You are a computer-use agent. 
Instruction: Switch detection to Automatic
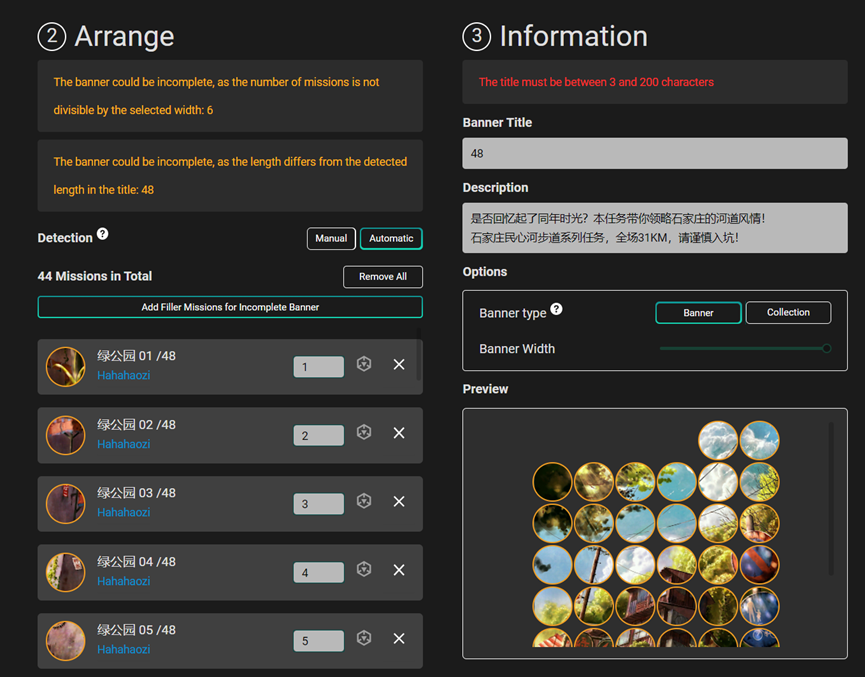pos(391,238)
